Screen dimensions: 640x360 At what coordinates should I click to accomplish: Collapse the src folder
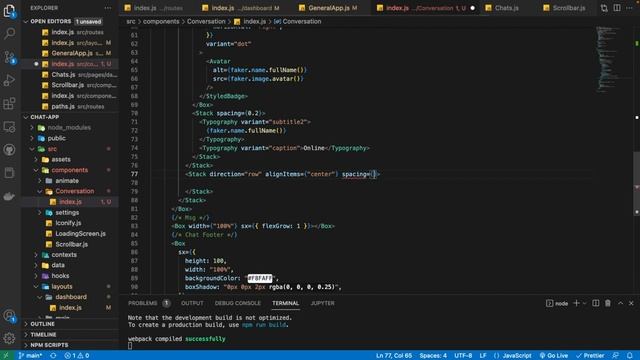click(32, 149)
